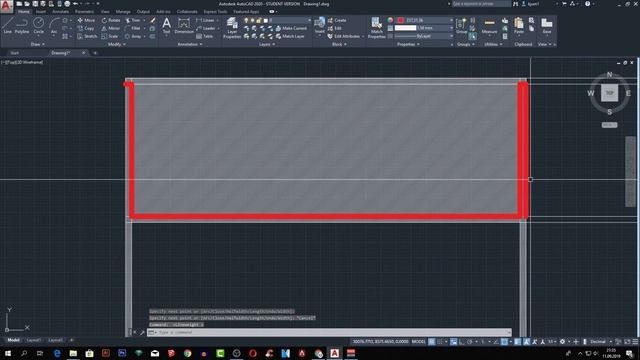Toggle MODEL space button in status bar
640x360 pixels.
(419, 342)
